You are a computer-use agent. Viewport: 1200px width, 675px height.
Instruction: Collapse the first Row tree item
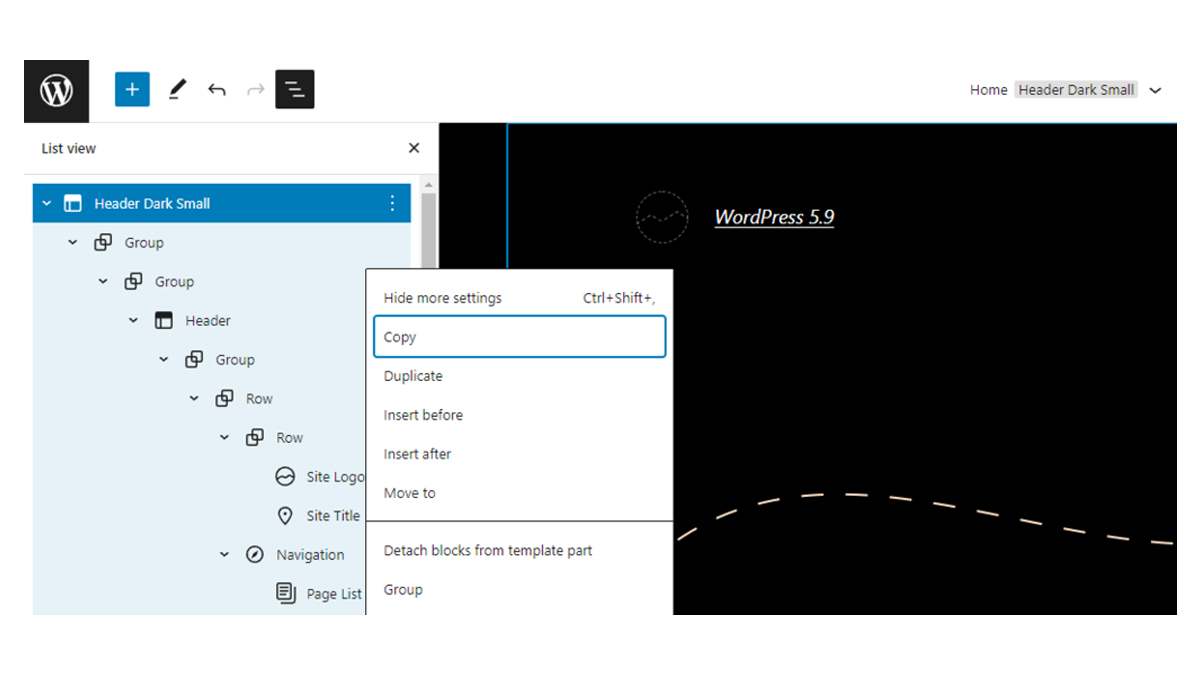click(x=195, y=398)
